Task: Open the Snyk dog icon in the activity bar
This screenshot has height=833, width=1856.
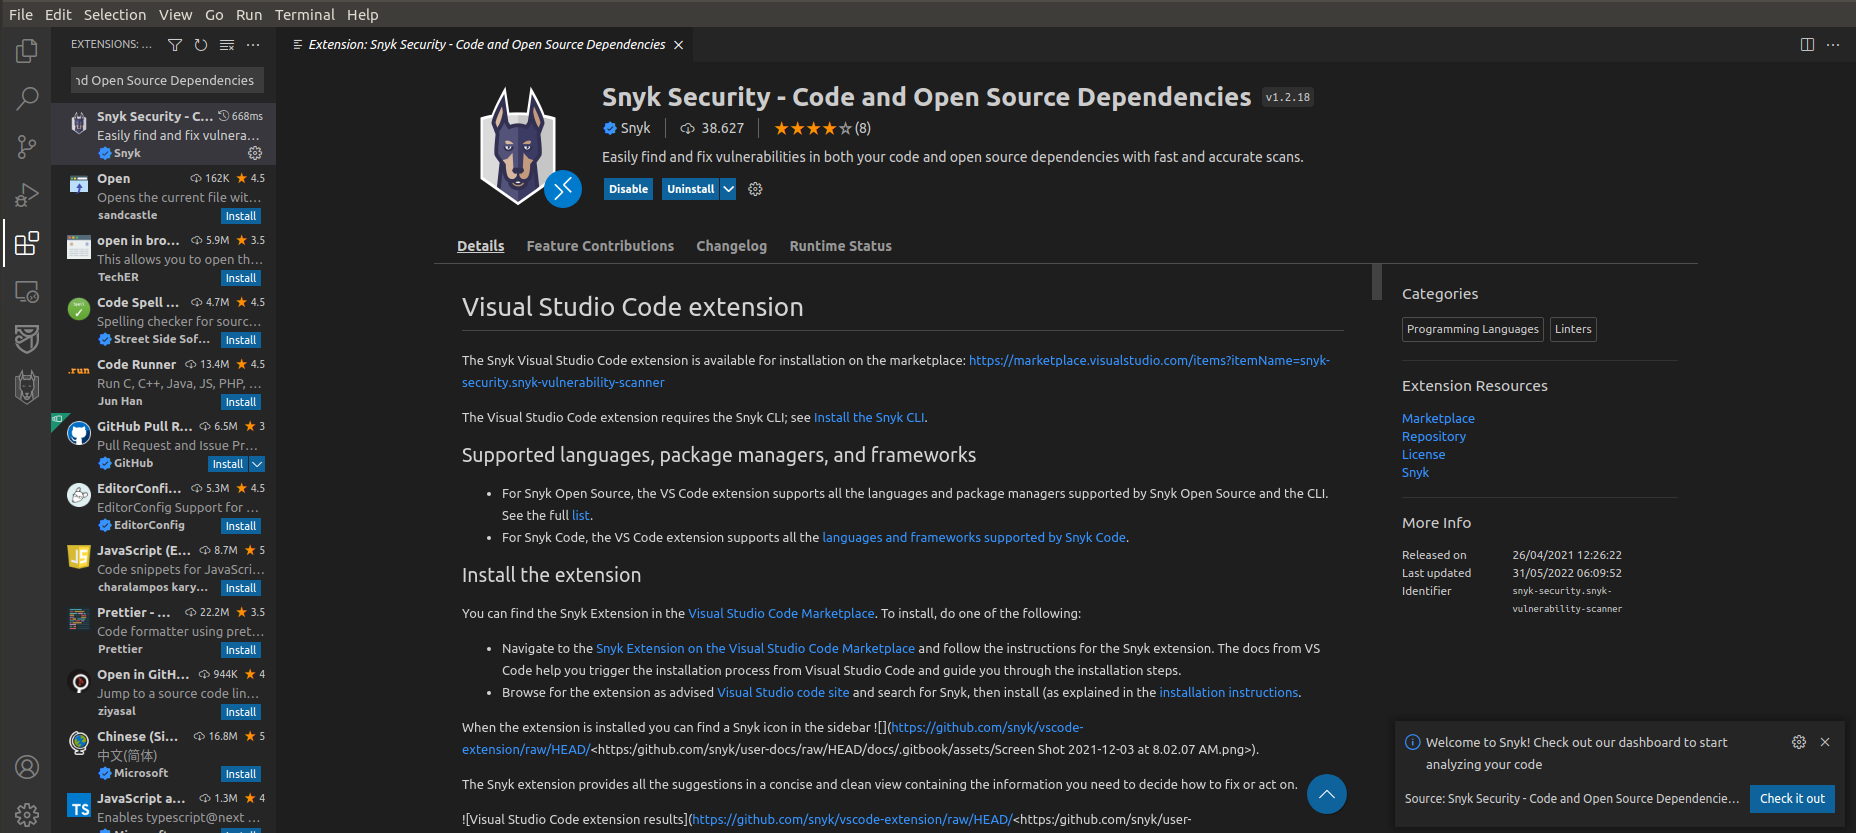Action: [27, 387]
